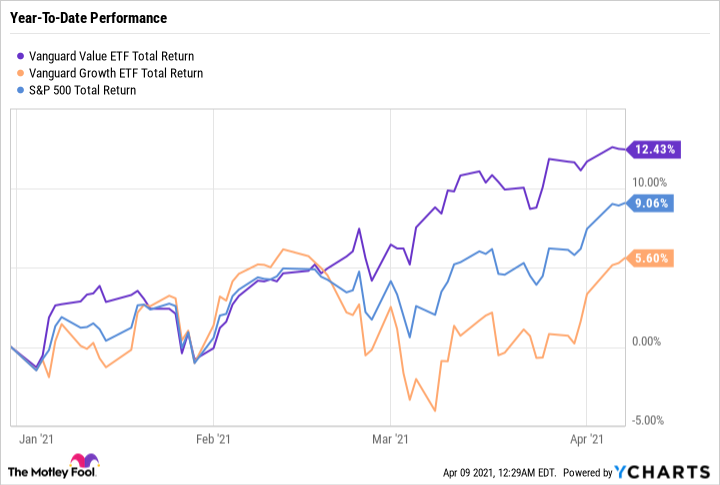Click the 10.00% y-axis label
The height and width of the screenshot is (485, 720).
pos(649,182)
